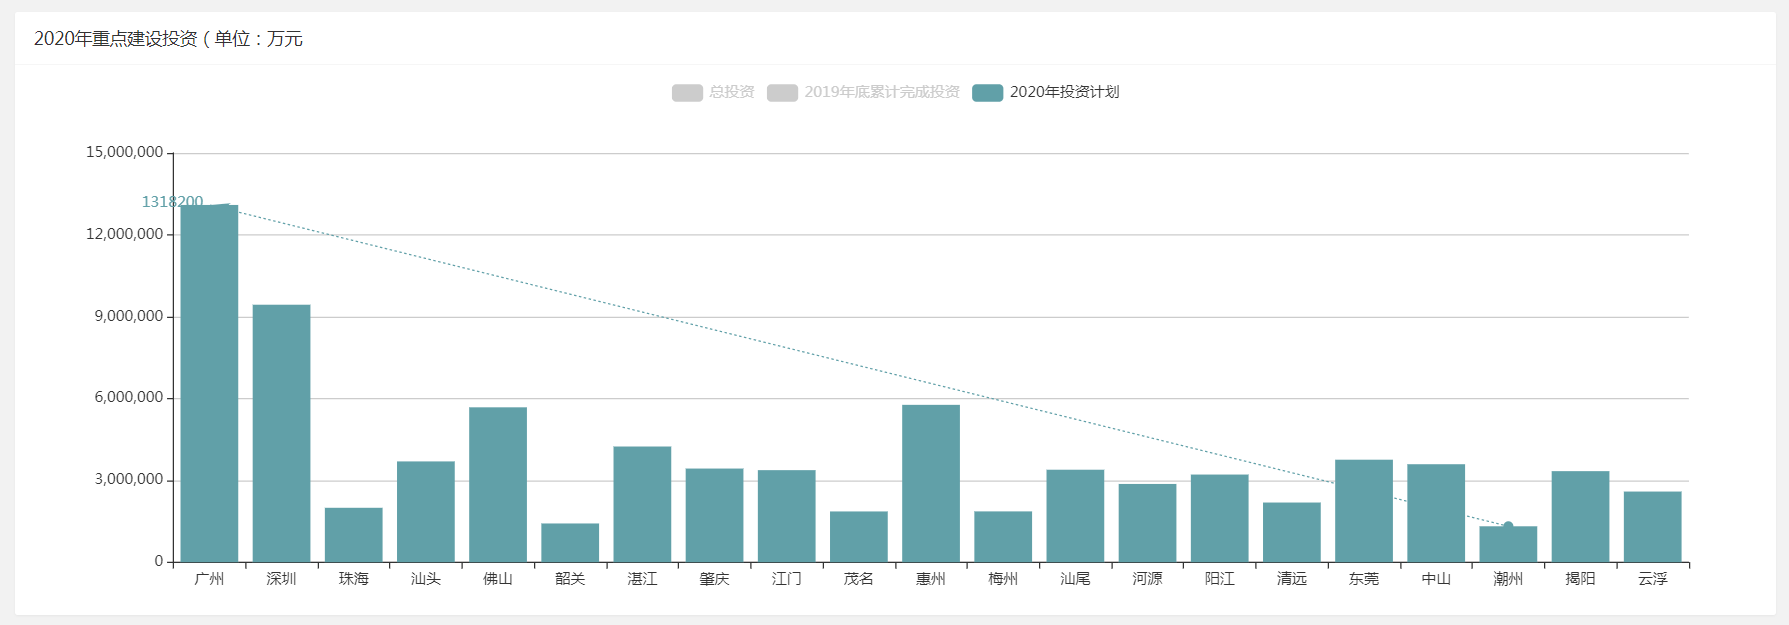Viewport: 1789px width, 625px height.
Task: Click the 云浮 bar
Action: tap(1652, 527)
